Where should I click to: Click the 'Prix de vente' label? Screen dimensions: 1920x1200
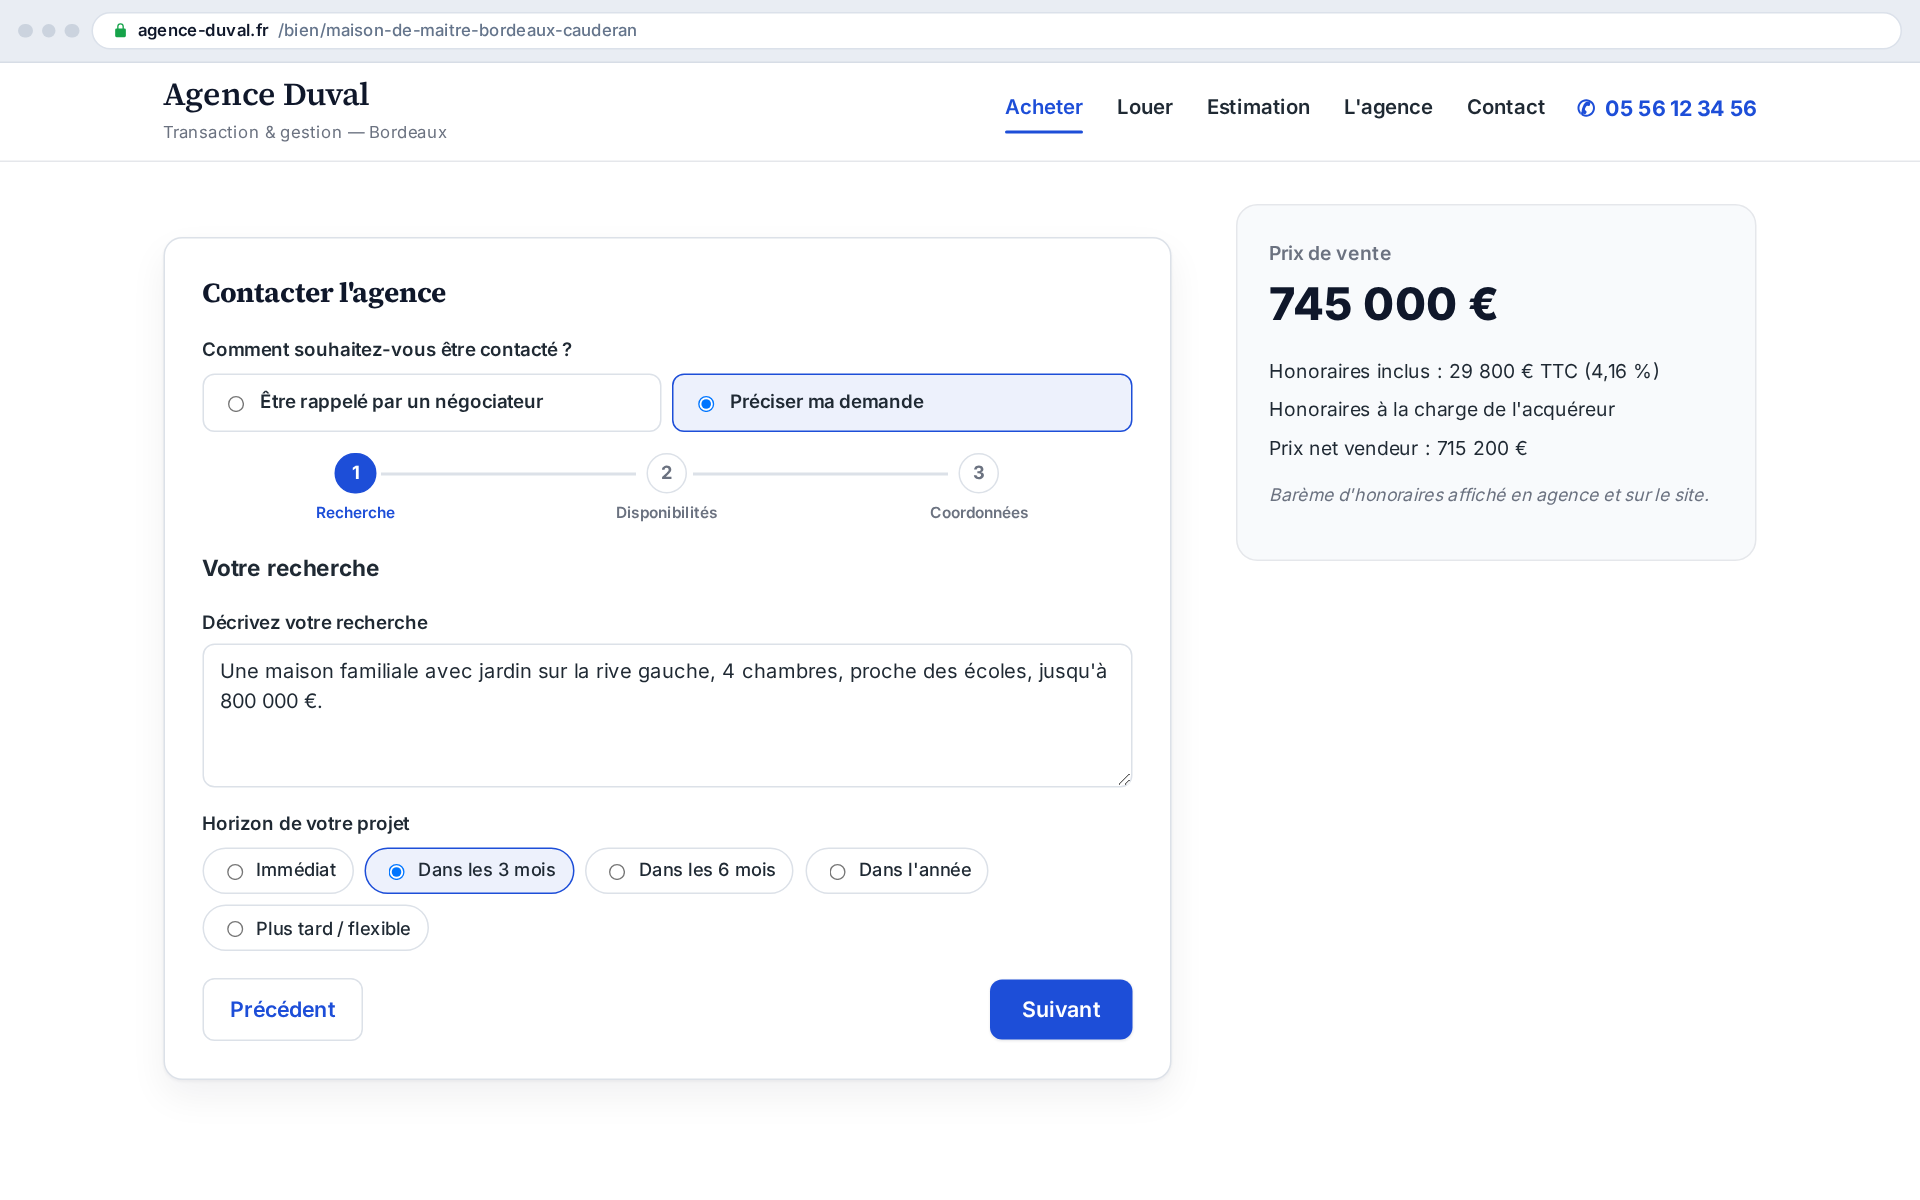[x=1329, y=253]
